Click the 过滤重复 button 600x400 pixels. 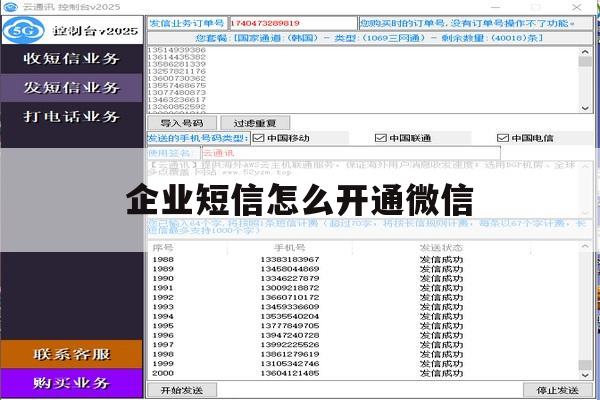255,123
